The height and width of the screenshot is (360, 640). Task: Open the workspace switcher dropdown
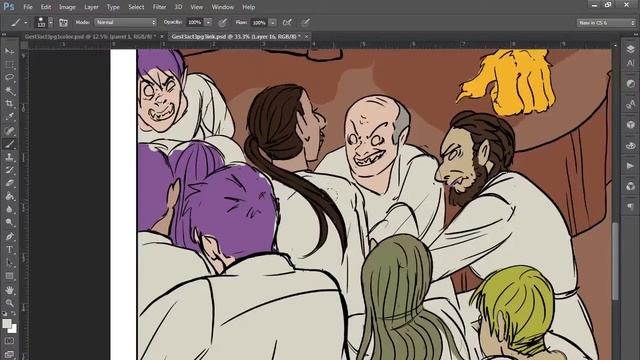point(606,22)
